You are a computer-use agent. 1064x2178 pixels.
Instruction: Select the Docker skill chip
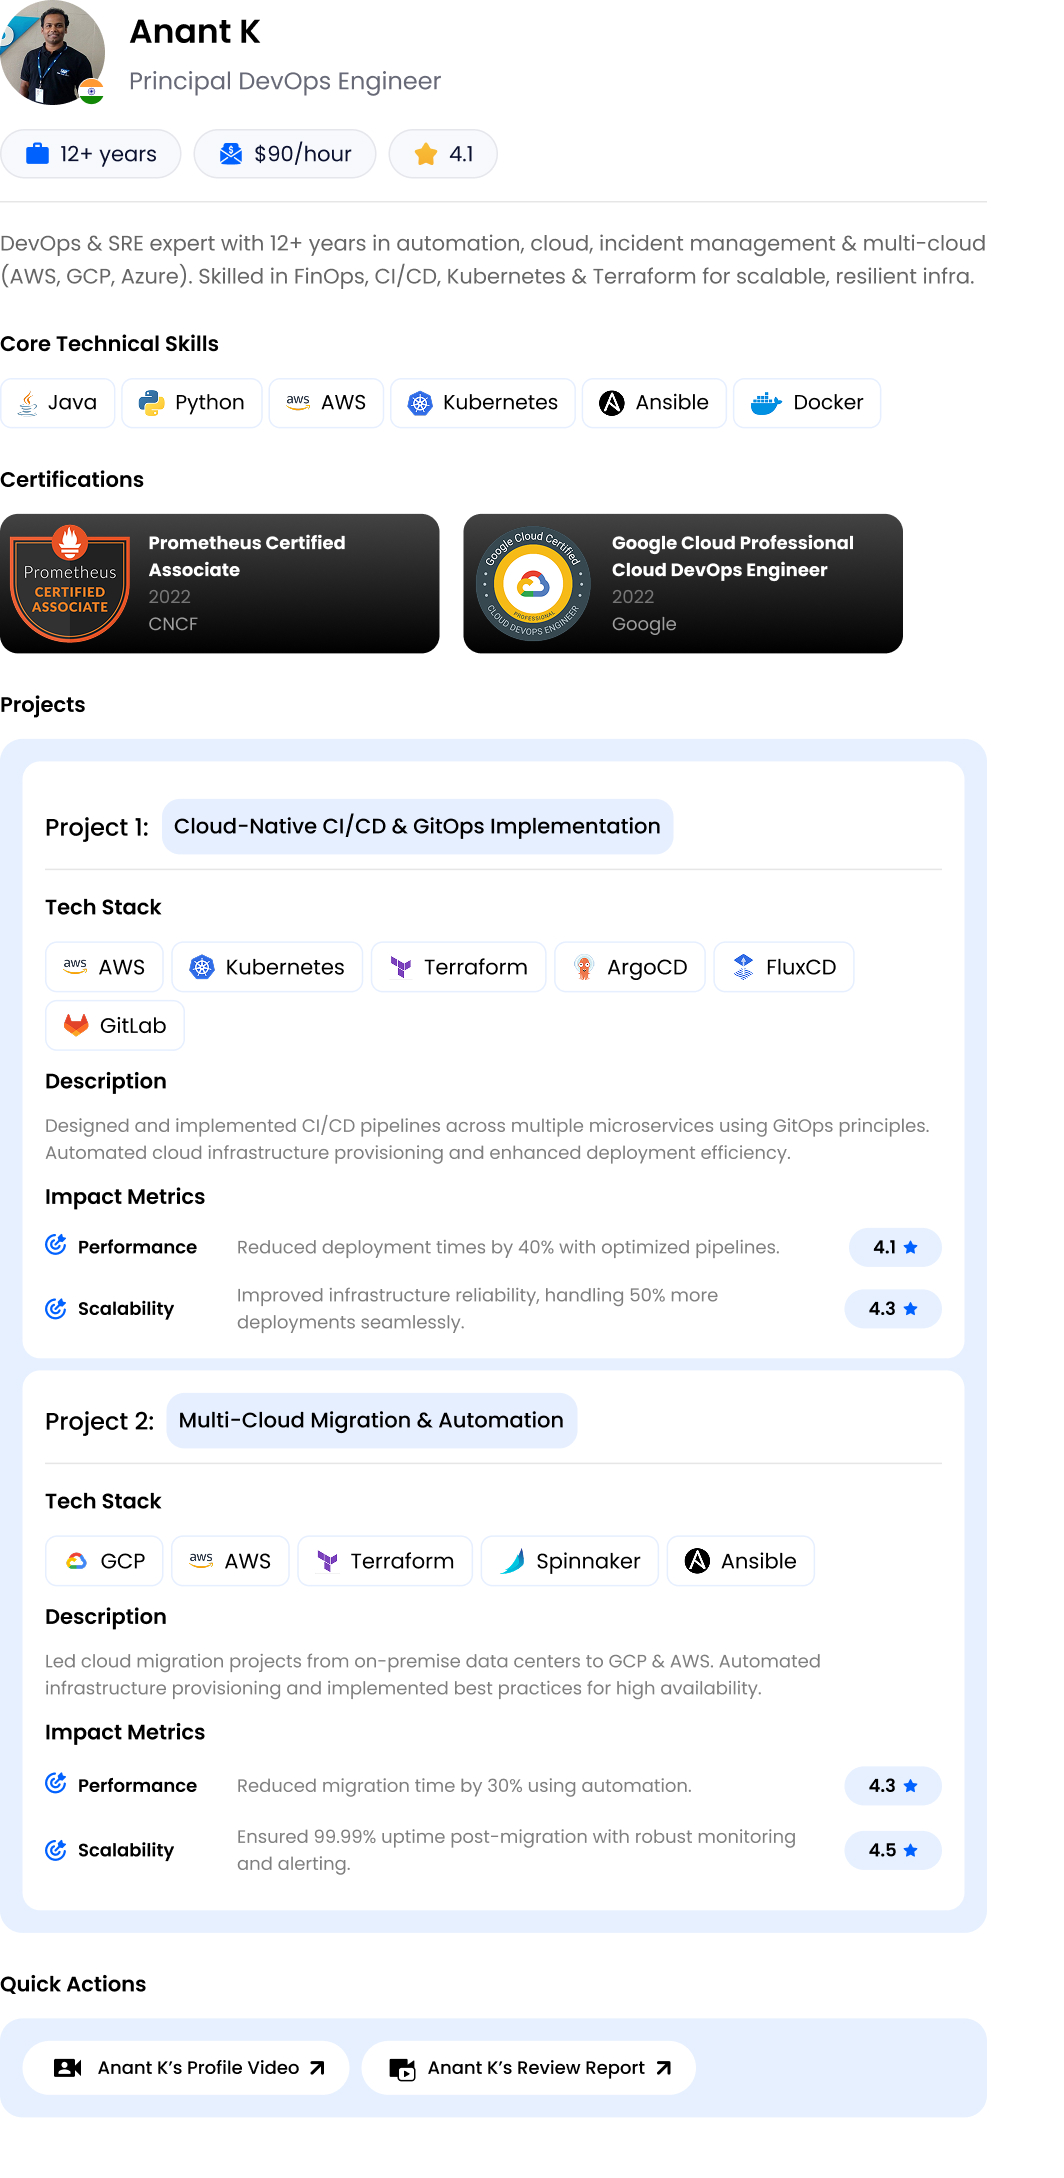point(807,403)
